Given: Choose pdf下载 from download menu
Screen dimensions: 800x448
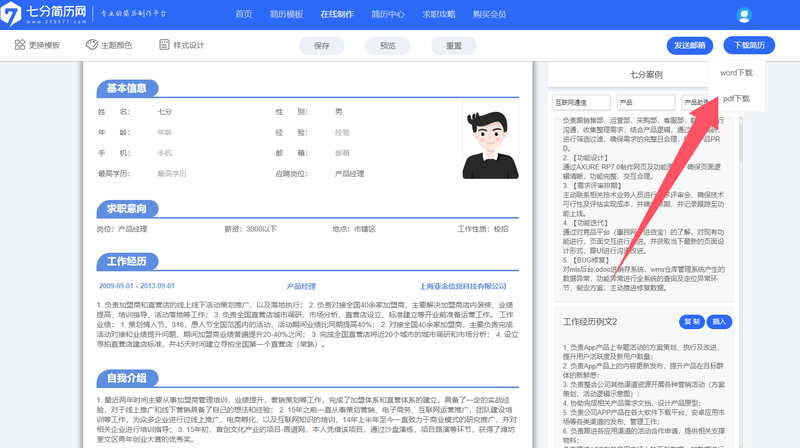Looking at the screenshot, I should tap(736, 98).
